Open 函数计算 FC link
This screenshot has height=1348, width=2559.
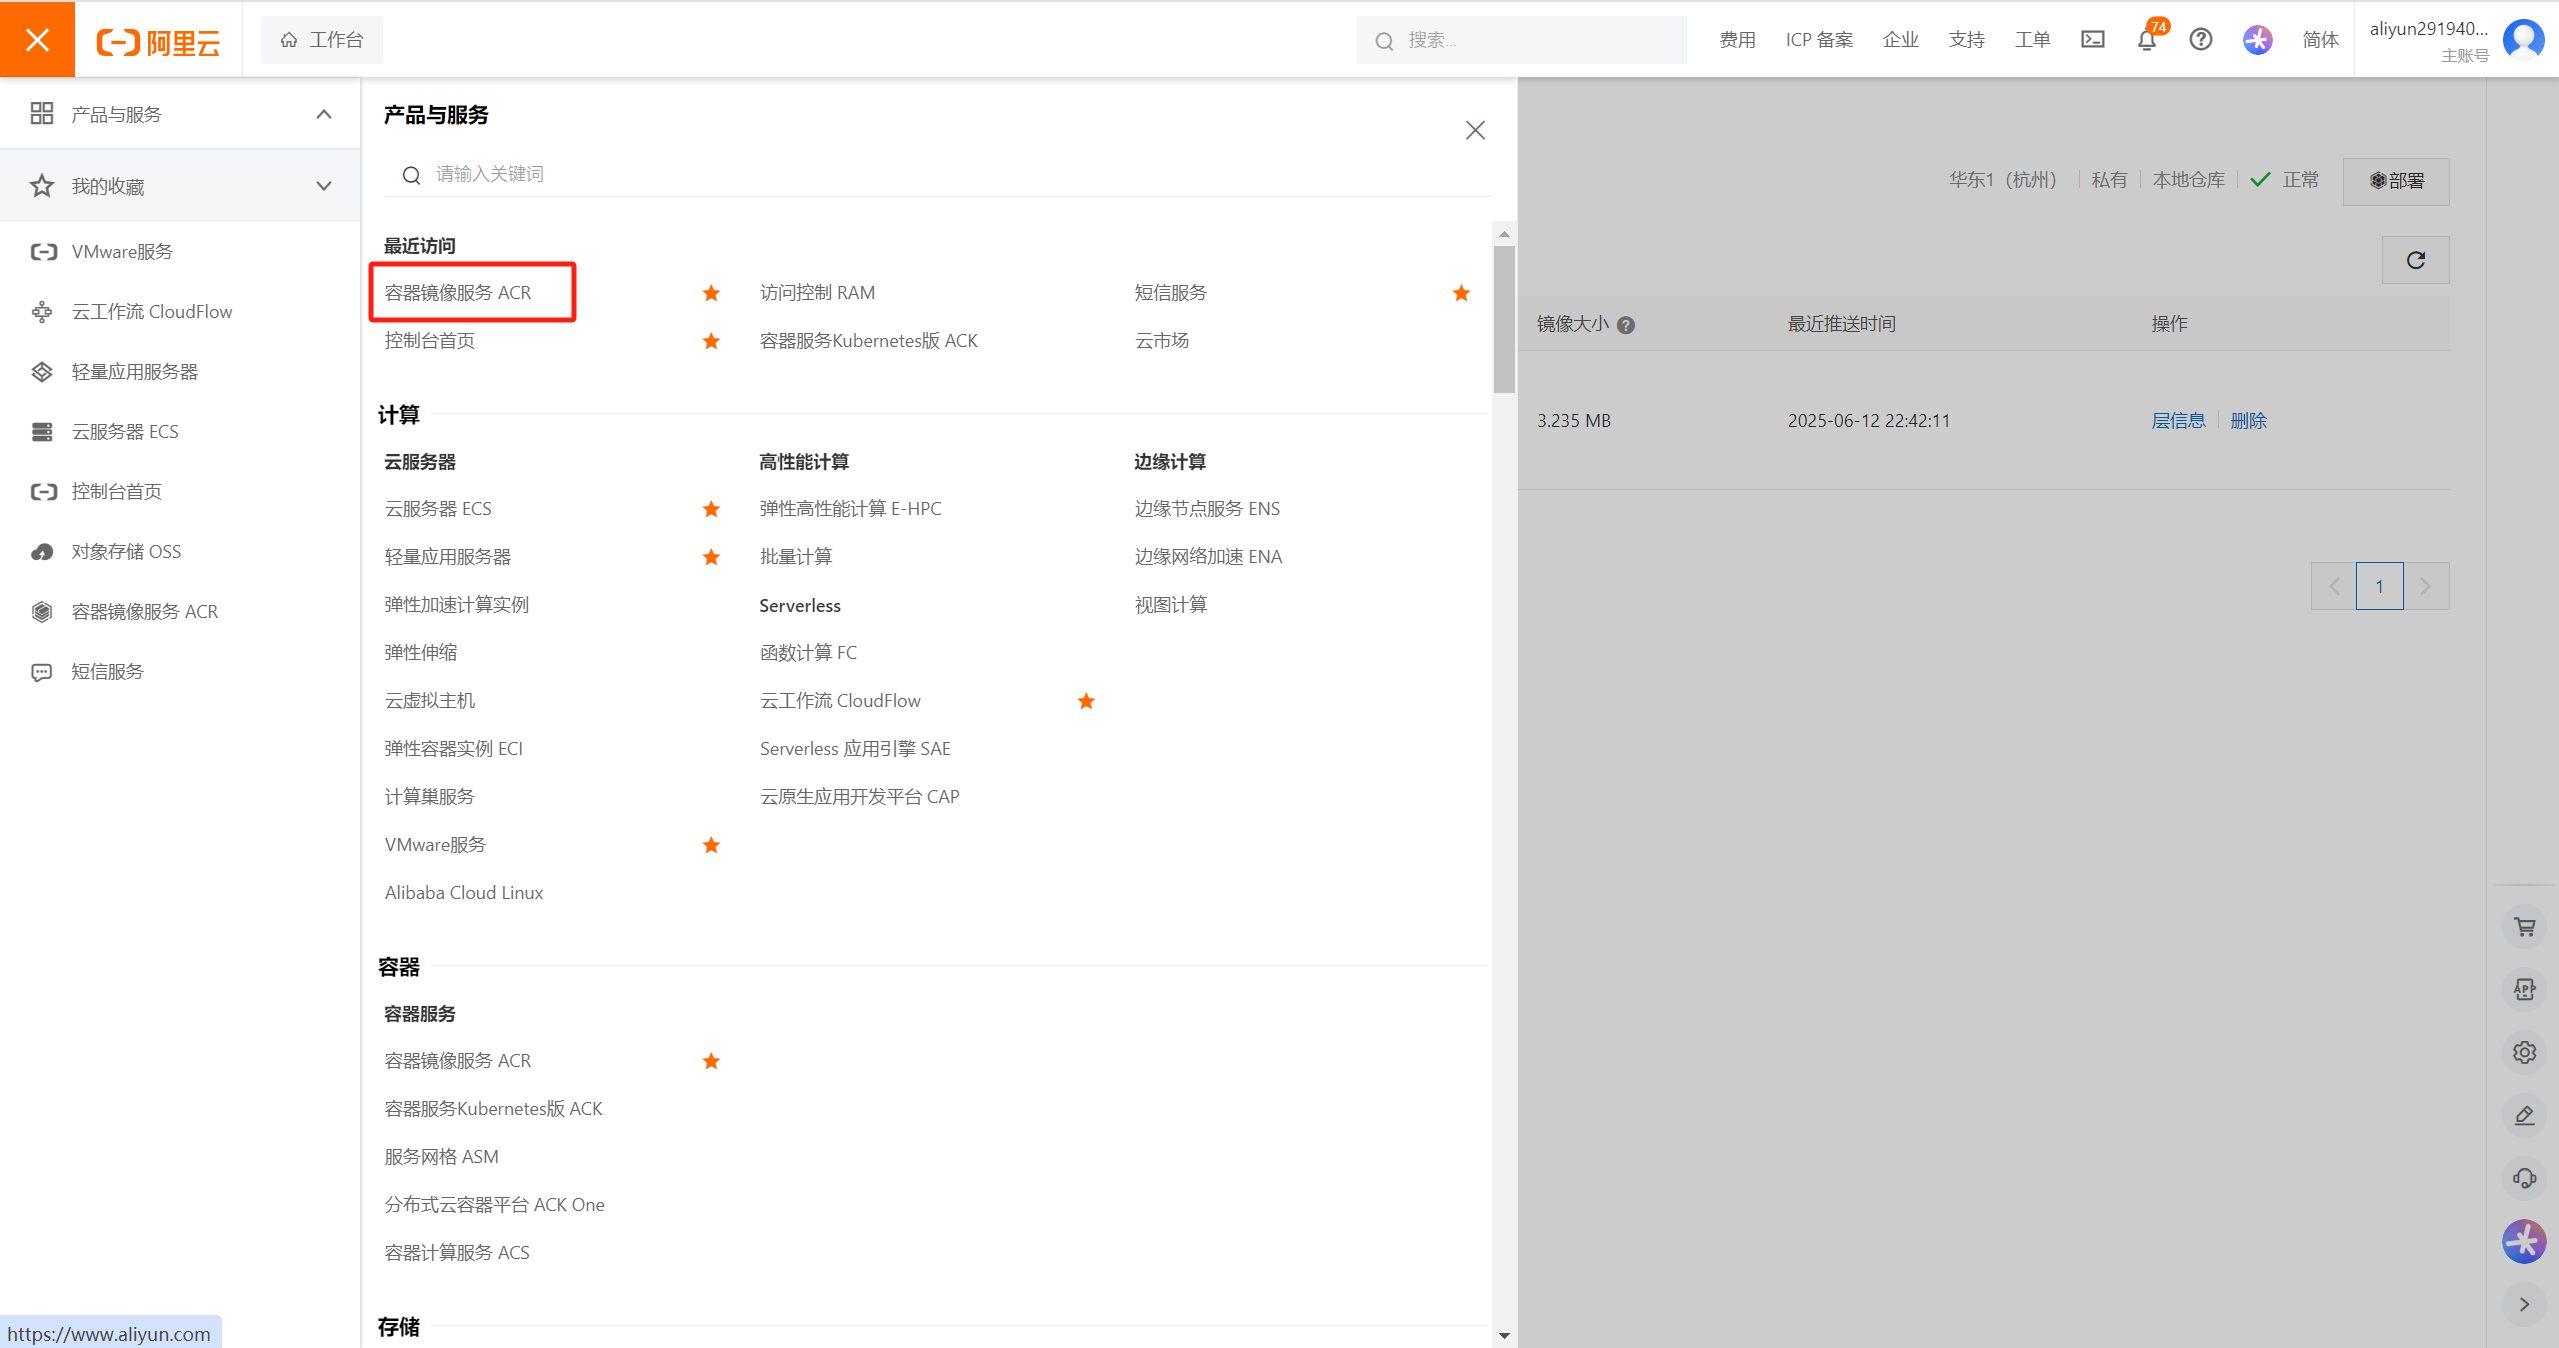point(808,653)
